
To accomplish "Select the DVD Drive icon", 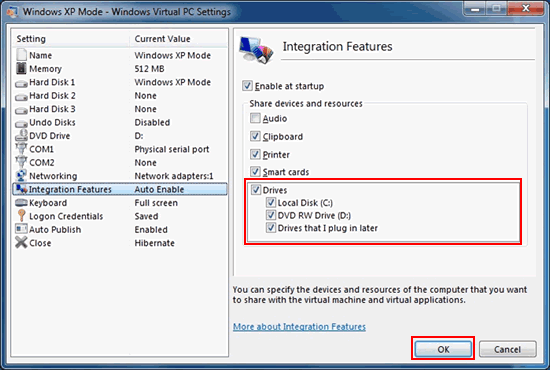I will pyautogui.click(x=21, y=136).
